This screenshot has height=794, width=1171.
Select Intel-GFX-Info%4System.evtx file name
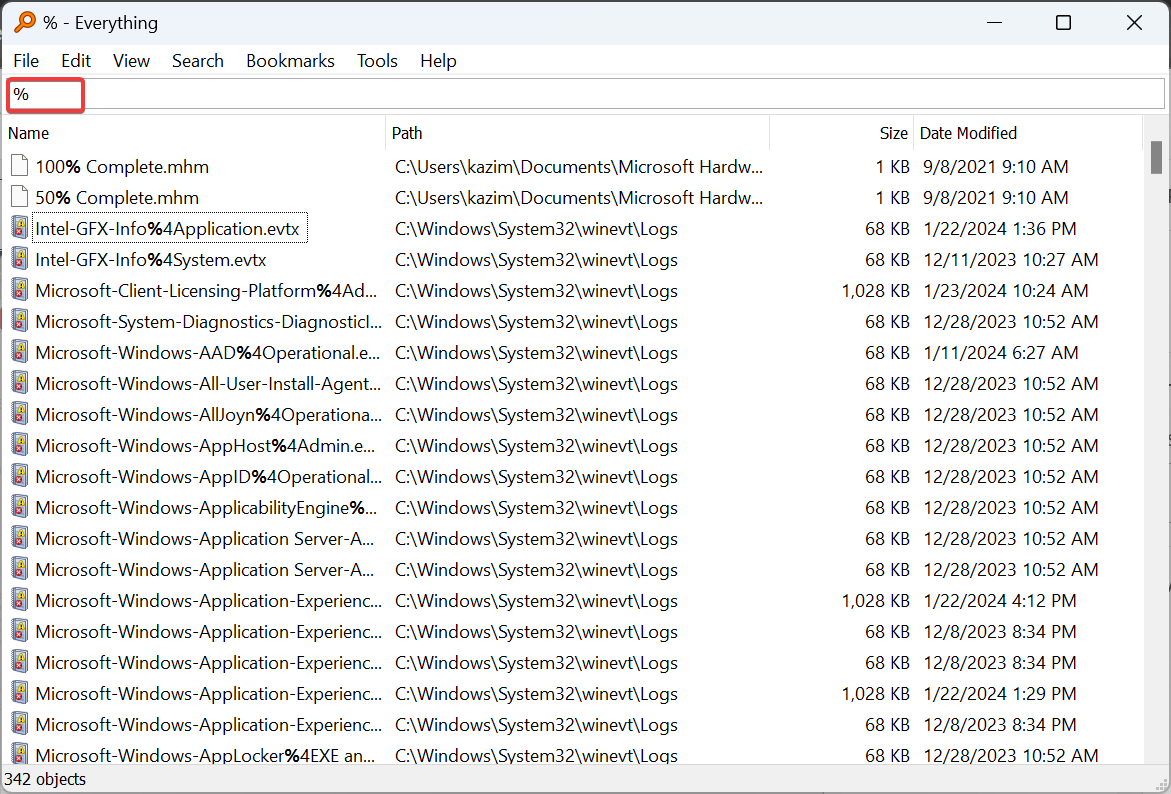tap(151, 260)
